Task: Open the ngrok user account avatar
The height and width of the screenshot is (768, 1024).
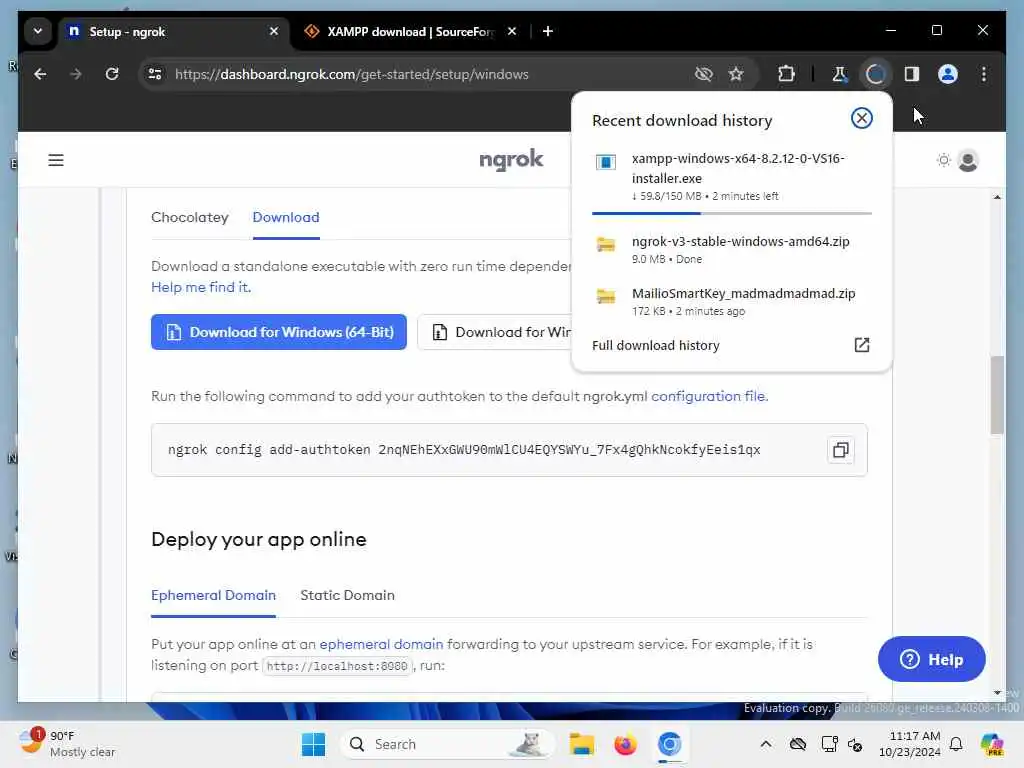Action: coord(968,160)
